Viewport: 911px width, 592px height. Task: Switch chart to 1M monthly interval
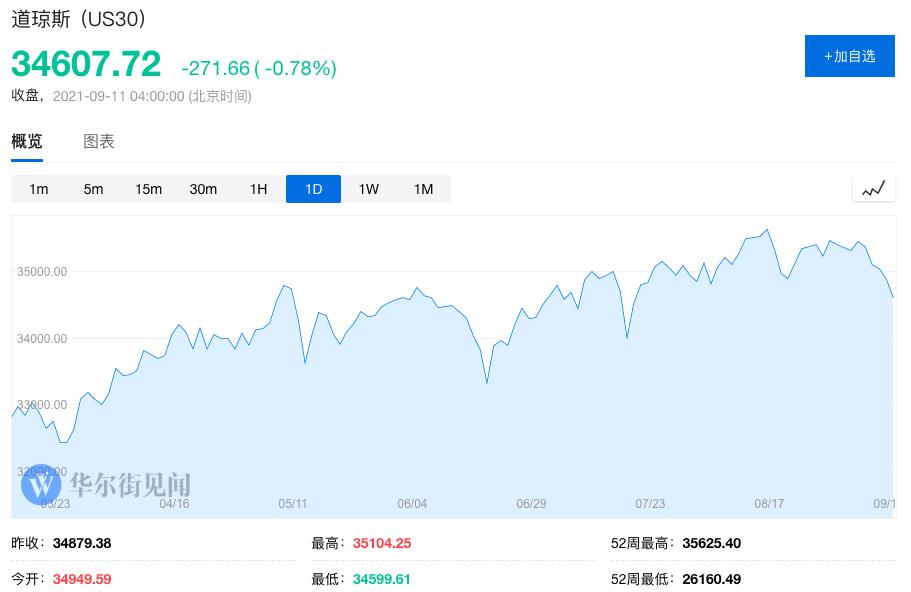tap(423, 189)
